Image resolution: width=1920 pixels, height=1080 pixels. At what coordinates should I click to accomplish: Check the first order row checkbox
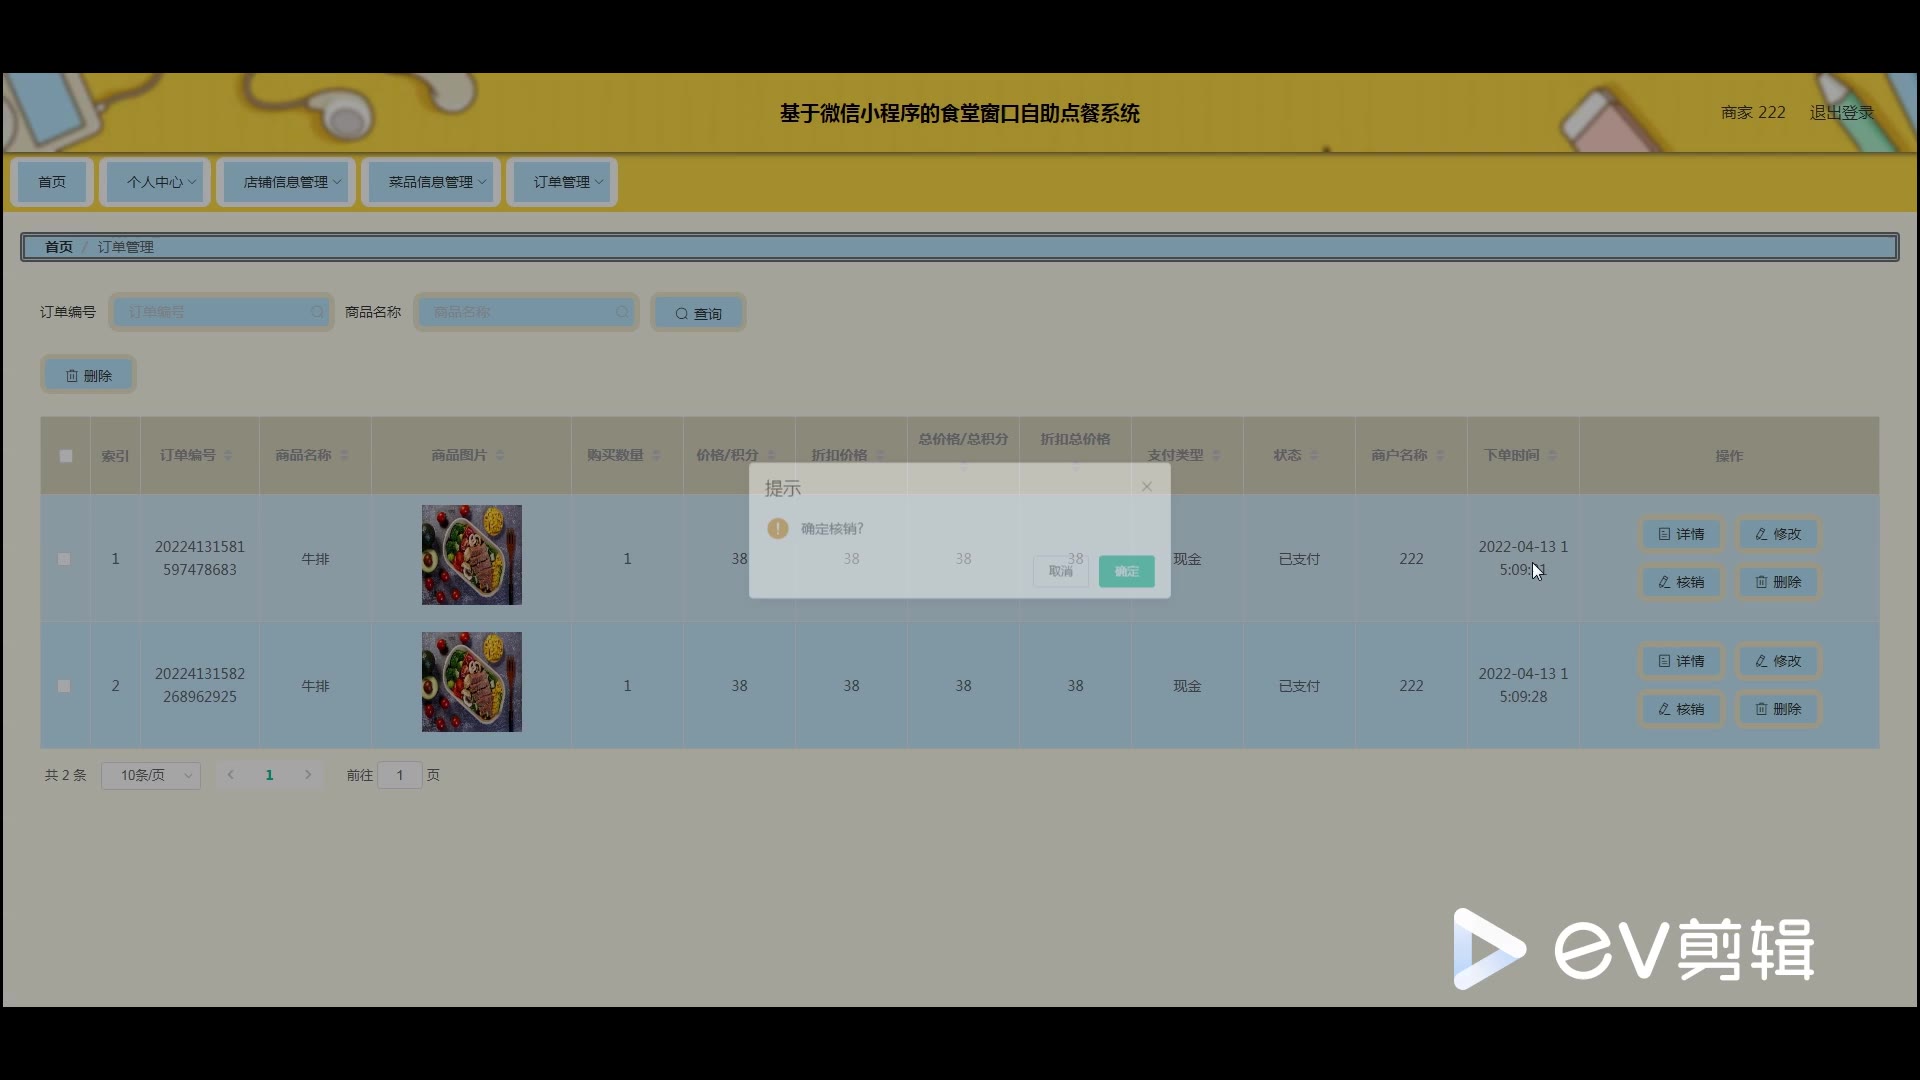point(64,559)
